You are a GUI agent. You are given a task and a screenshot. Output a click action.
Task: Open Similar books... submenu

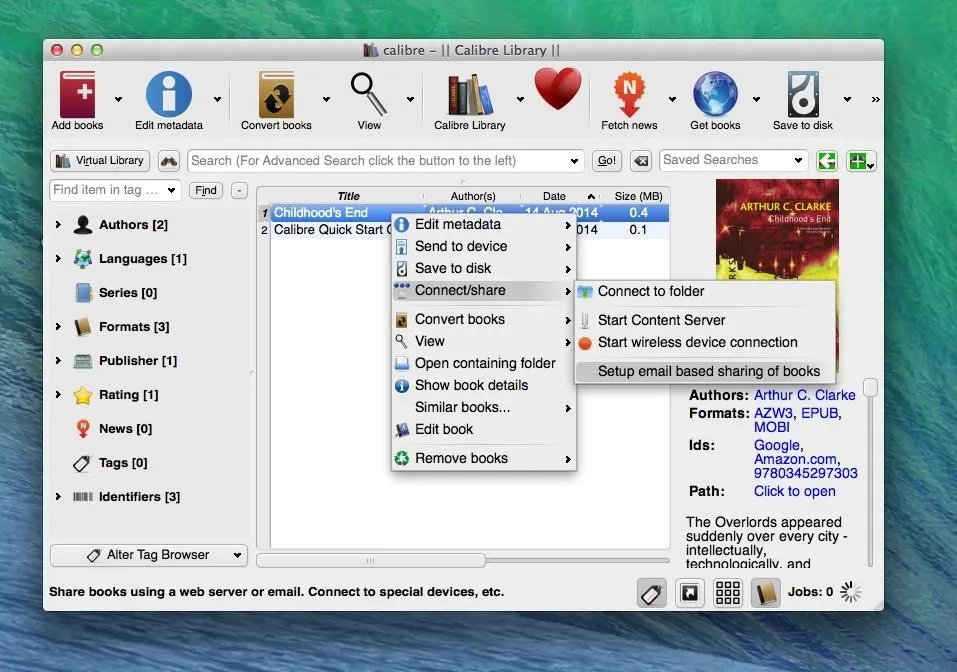(x=484, y=407)
